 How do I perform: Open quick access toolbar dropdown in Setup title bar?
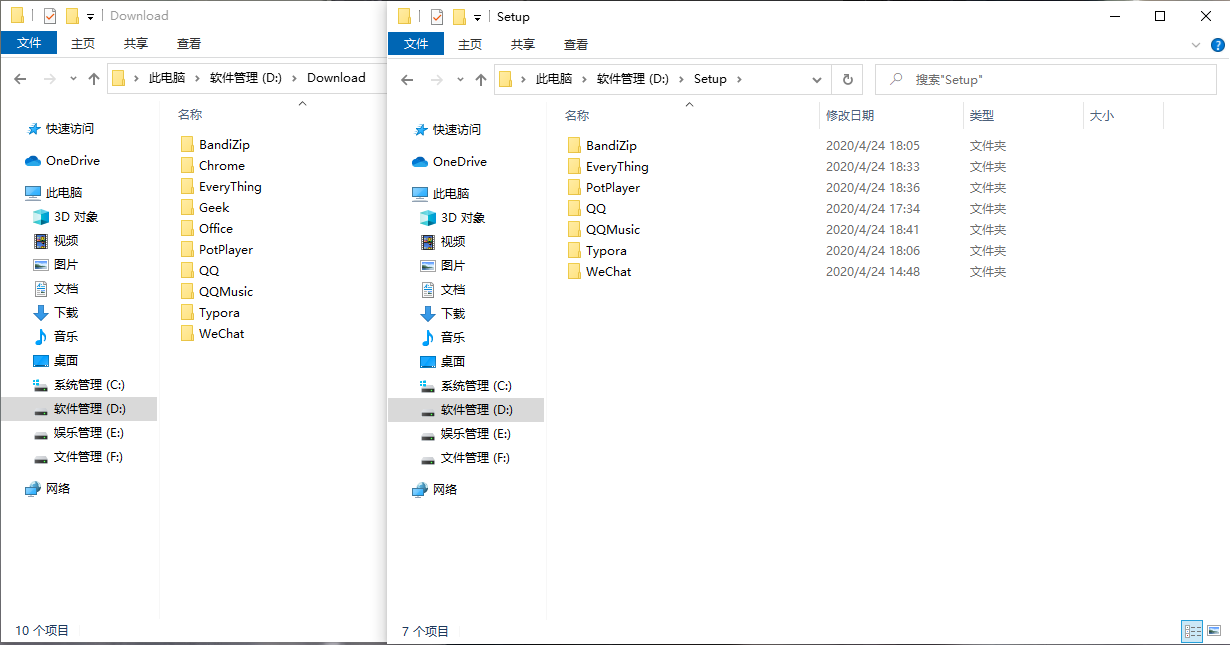point(477,17)
